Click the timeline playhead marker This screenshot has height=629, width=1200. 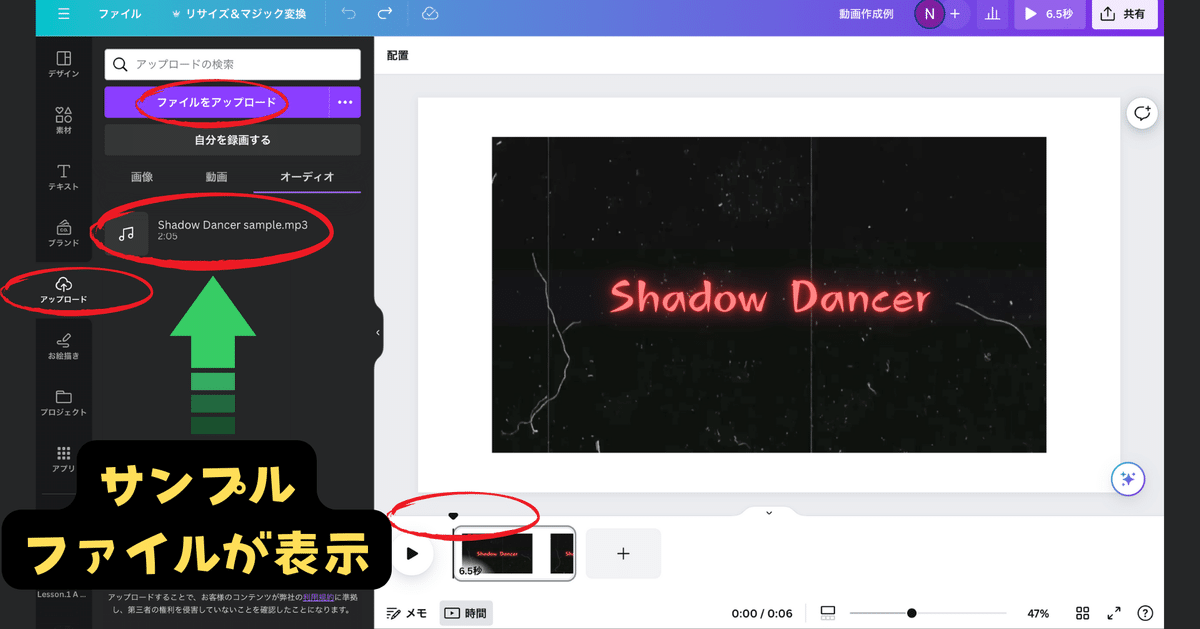[453, 516]
